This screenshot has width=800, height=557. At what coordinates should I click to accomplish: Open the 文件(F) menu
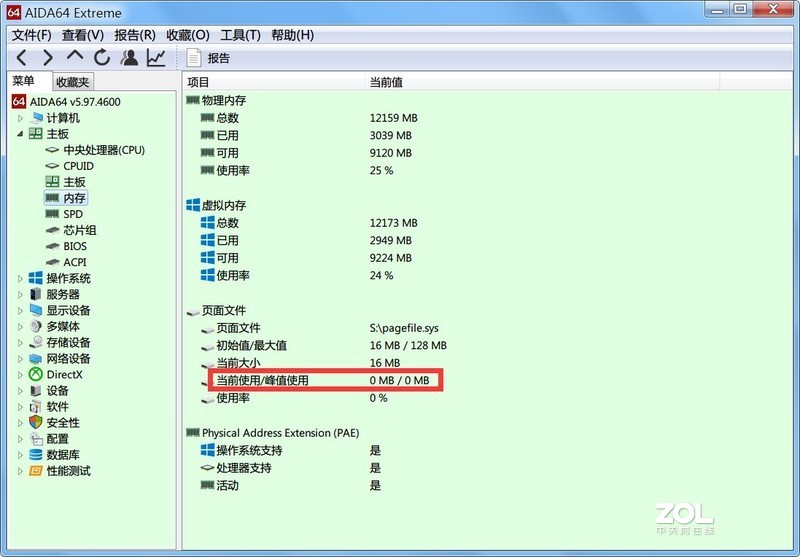[x=32, y=35]
